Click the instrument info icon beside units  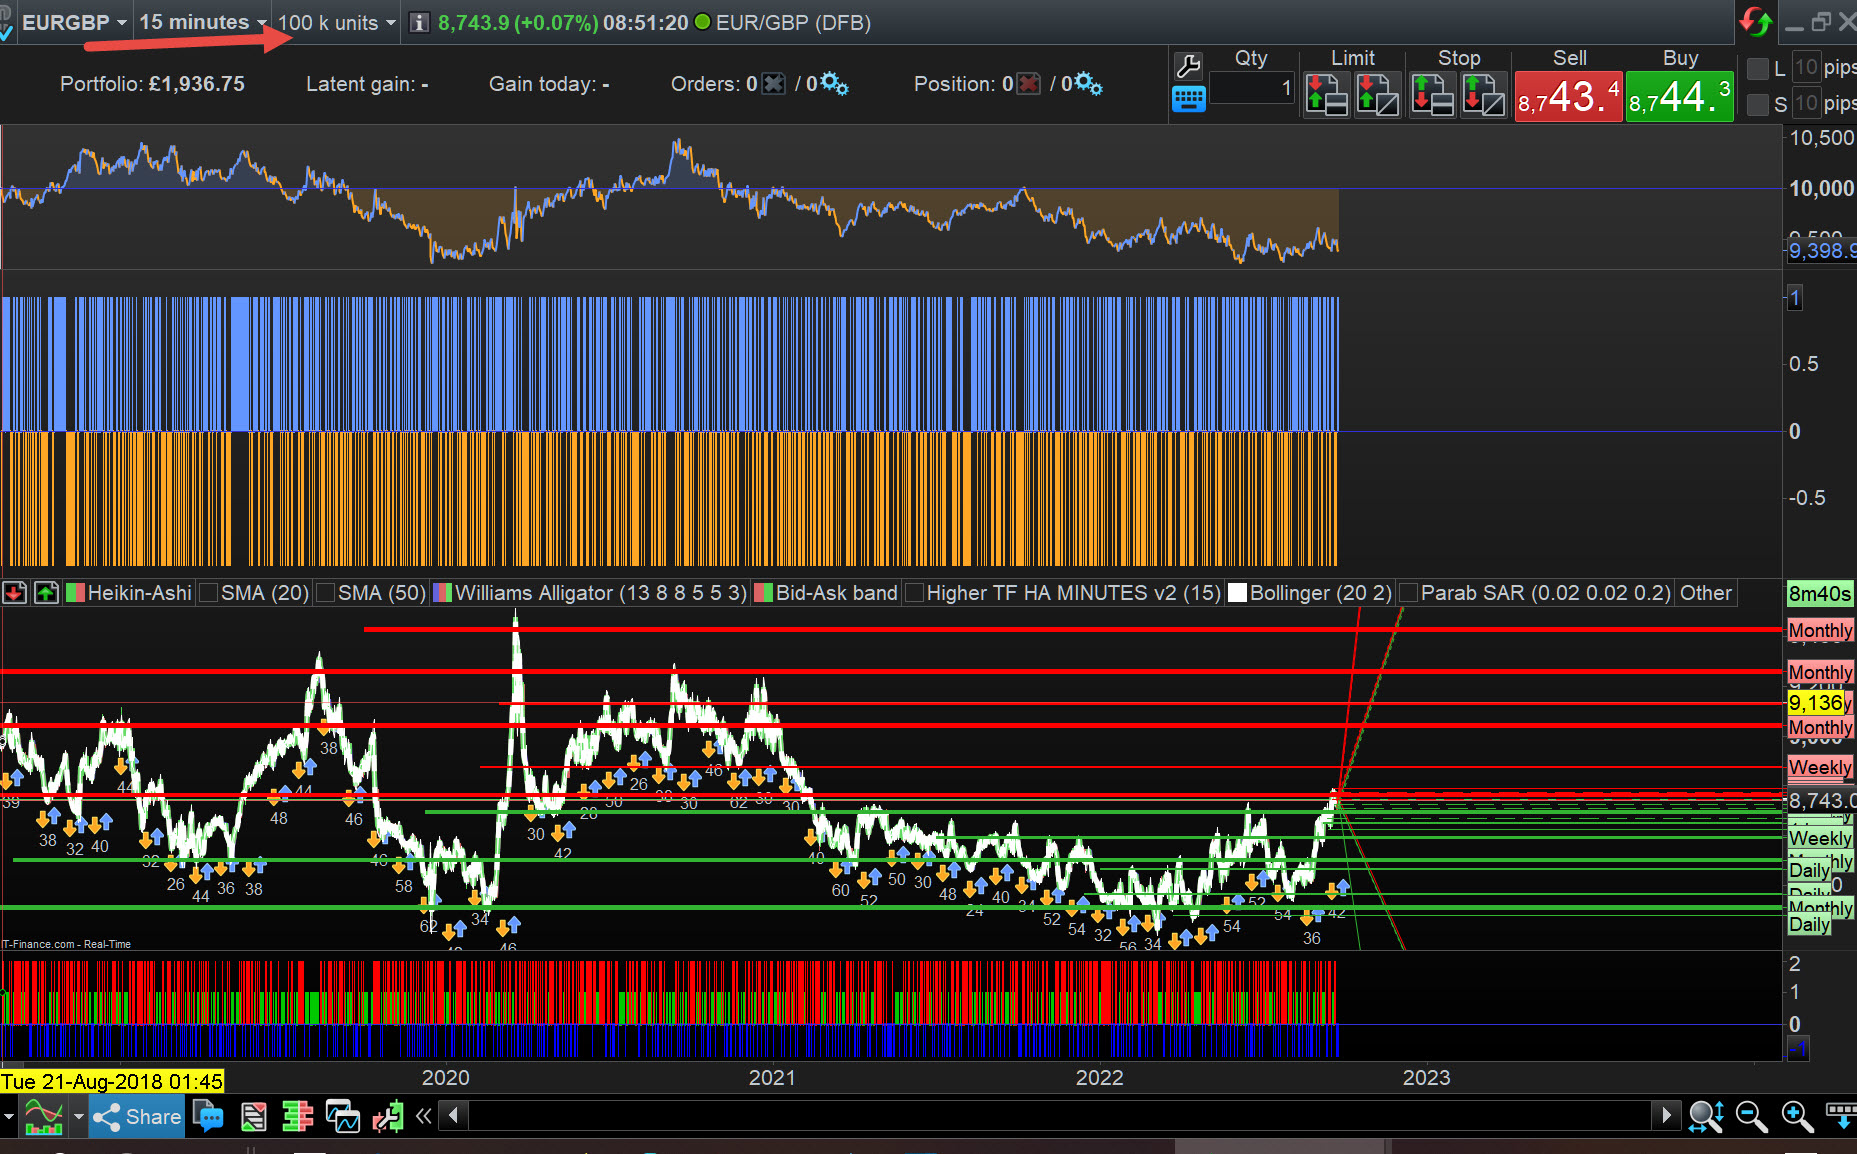click(420, 22)
